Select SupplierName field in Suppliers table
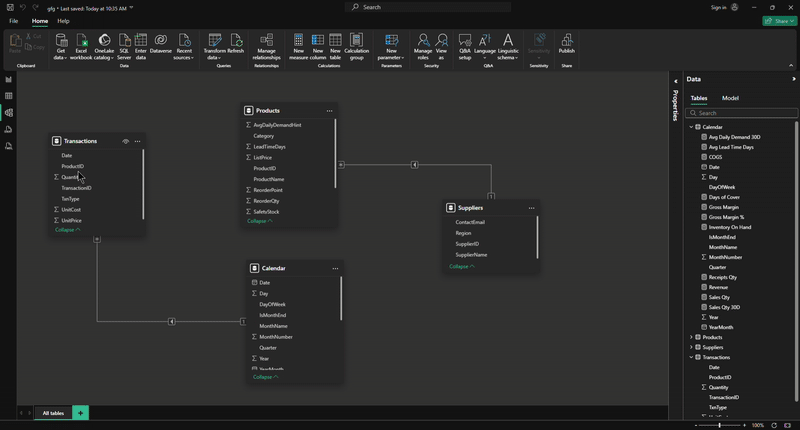 [471, 255]
